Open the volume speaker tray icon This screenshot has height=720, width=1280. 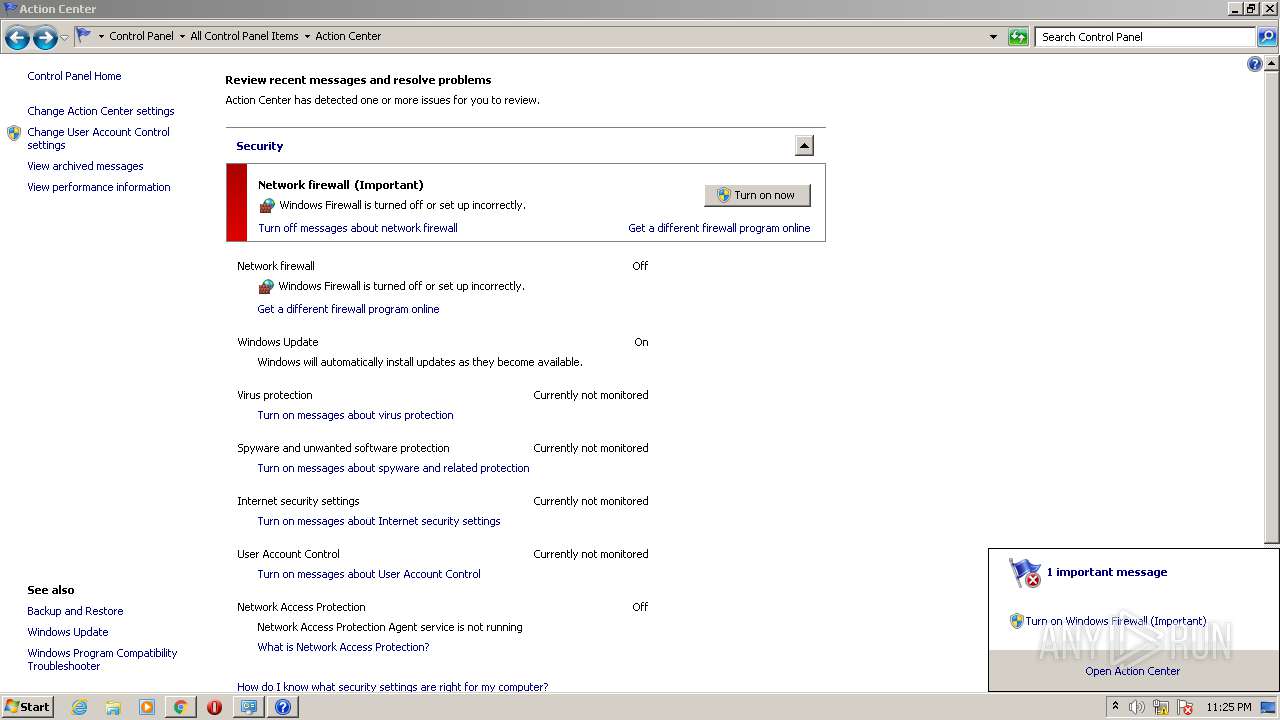1137,707
